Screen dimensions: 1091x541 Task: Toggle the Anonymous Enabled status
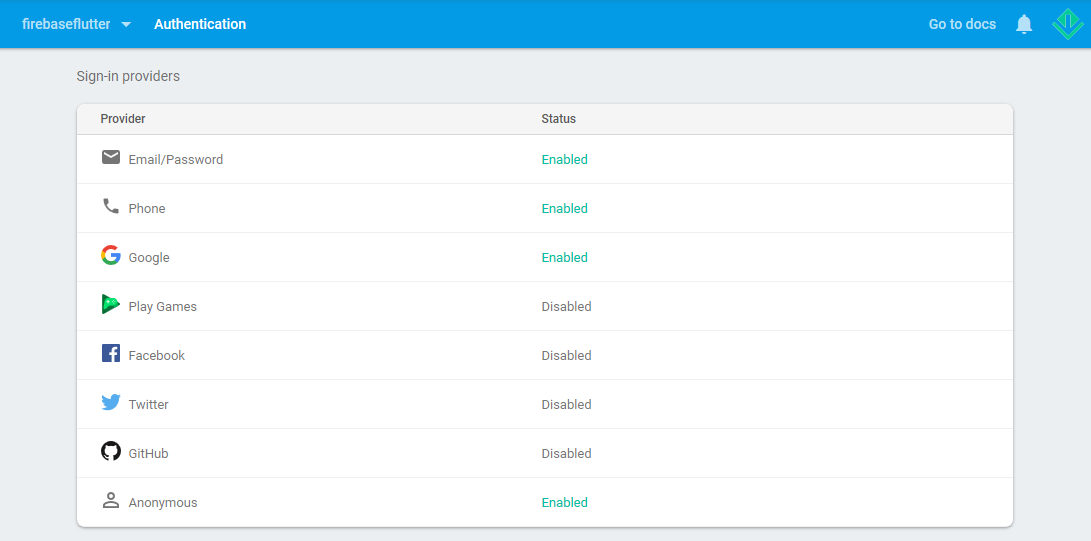(x=564, y=503)
